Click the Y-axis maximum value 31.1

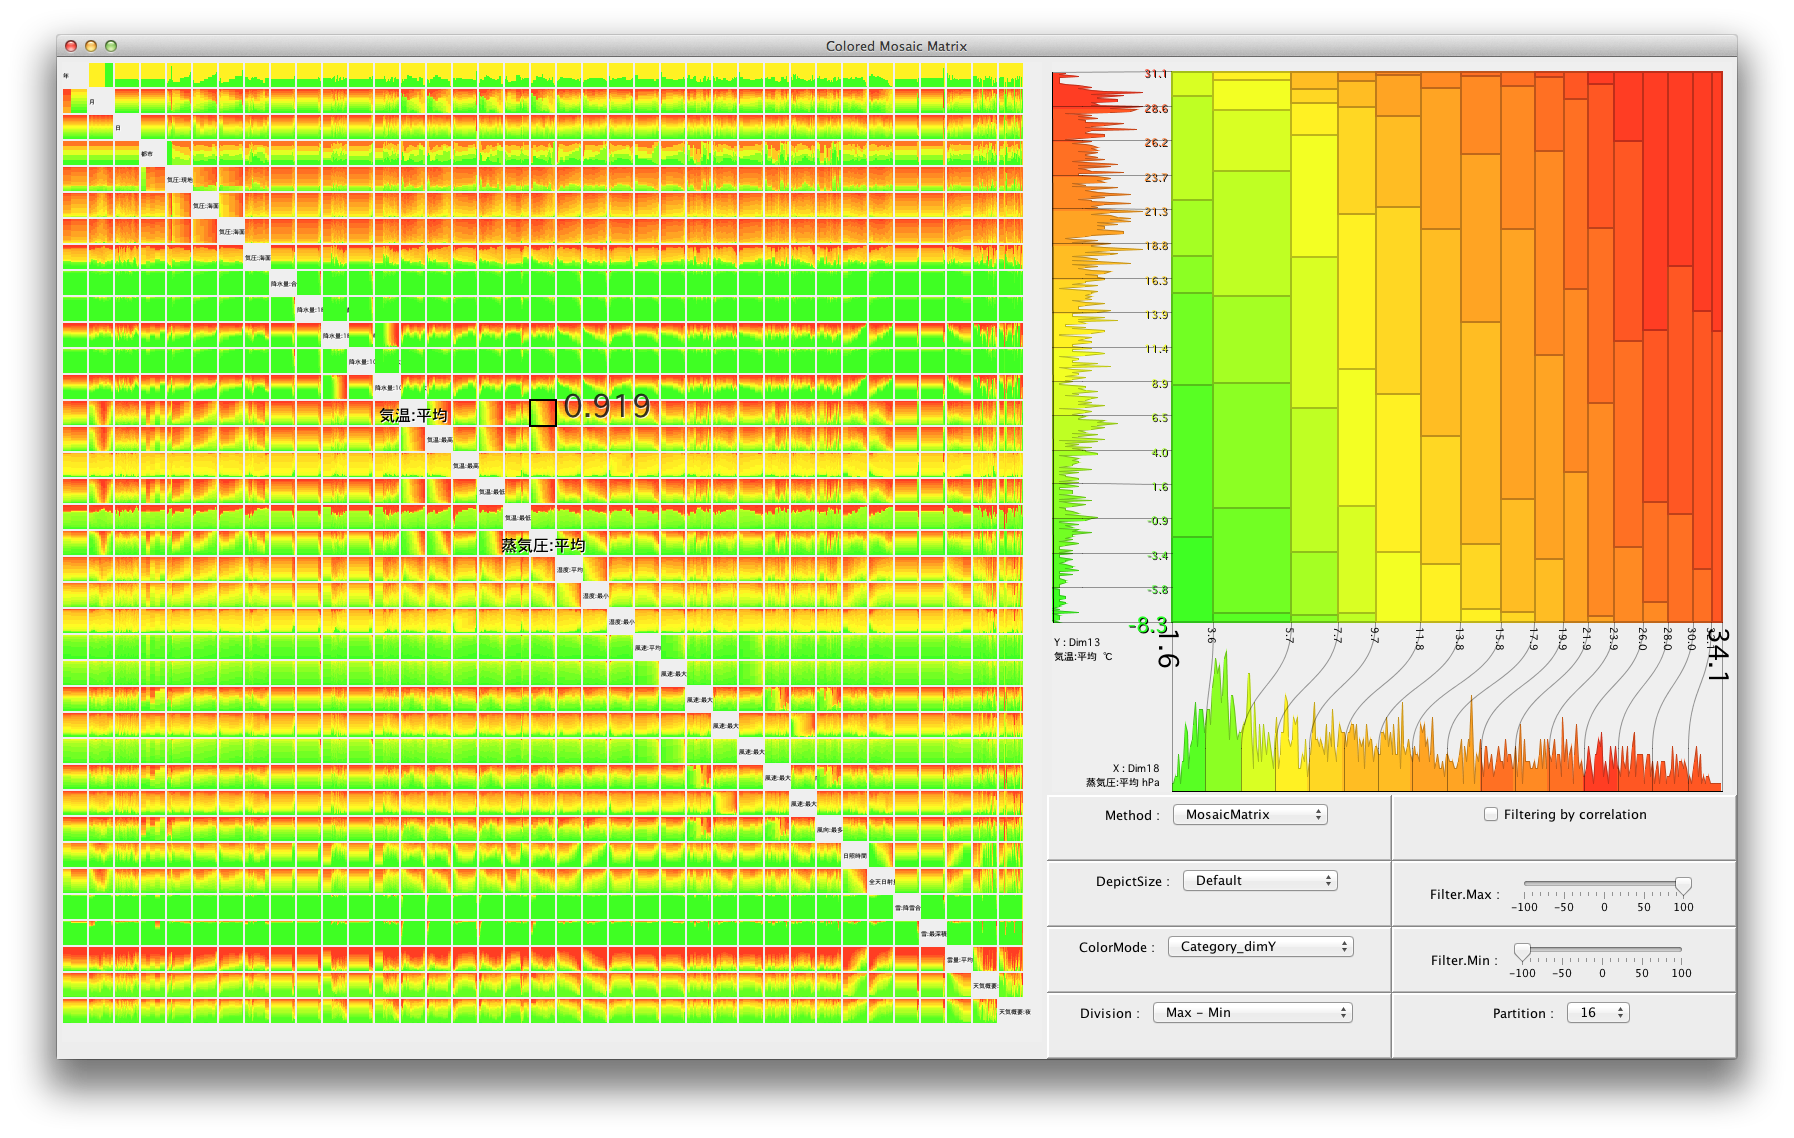tap(1156, 74)
